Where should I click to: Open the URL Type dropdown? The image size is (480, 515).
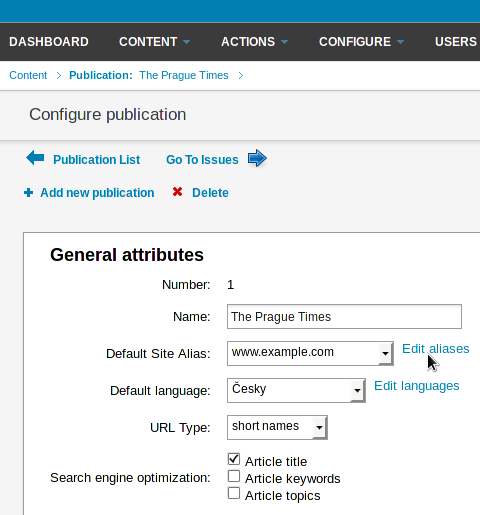click(x=277, y=427)
